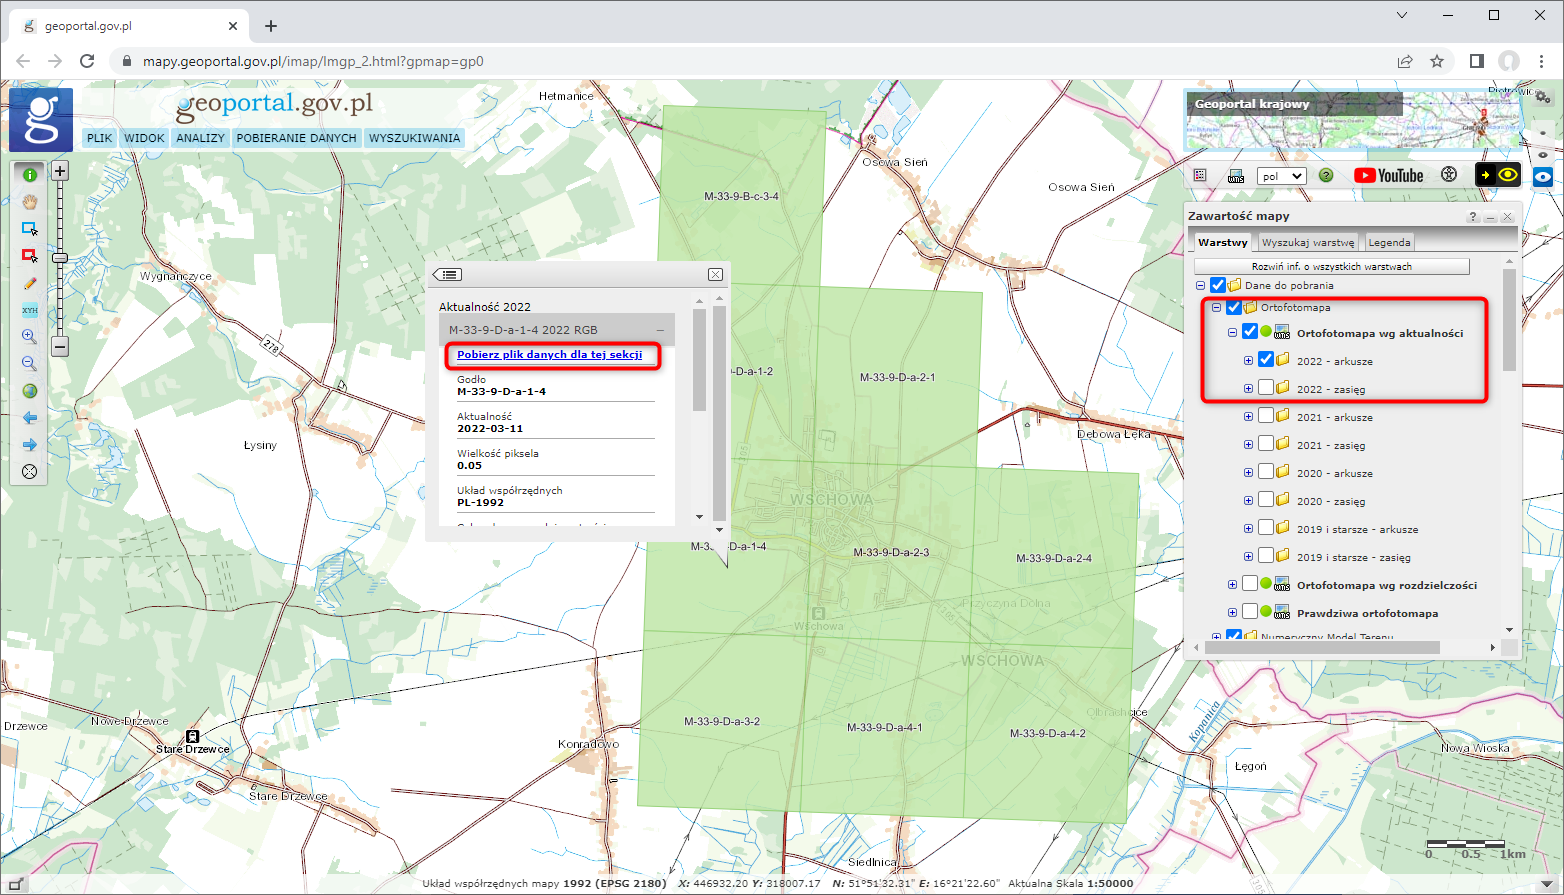Open the green help question icon
Screen dimensions: 1564x895
(x=1326, y=176)
